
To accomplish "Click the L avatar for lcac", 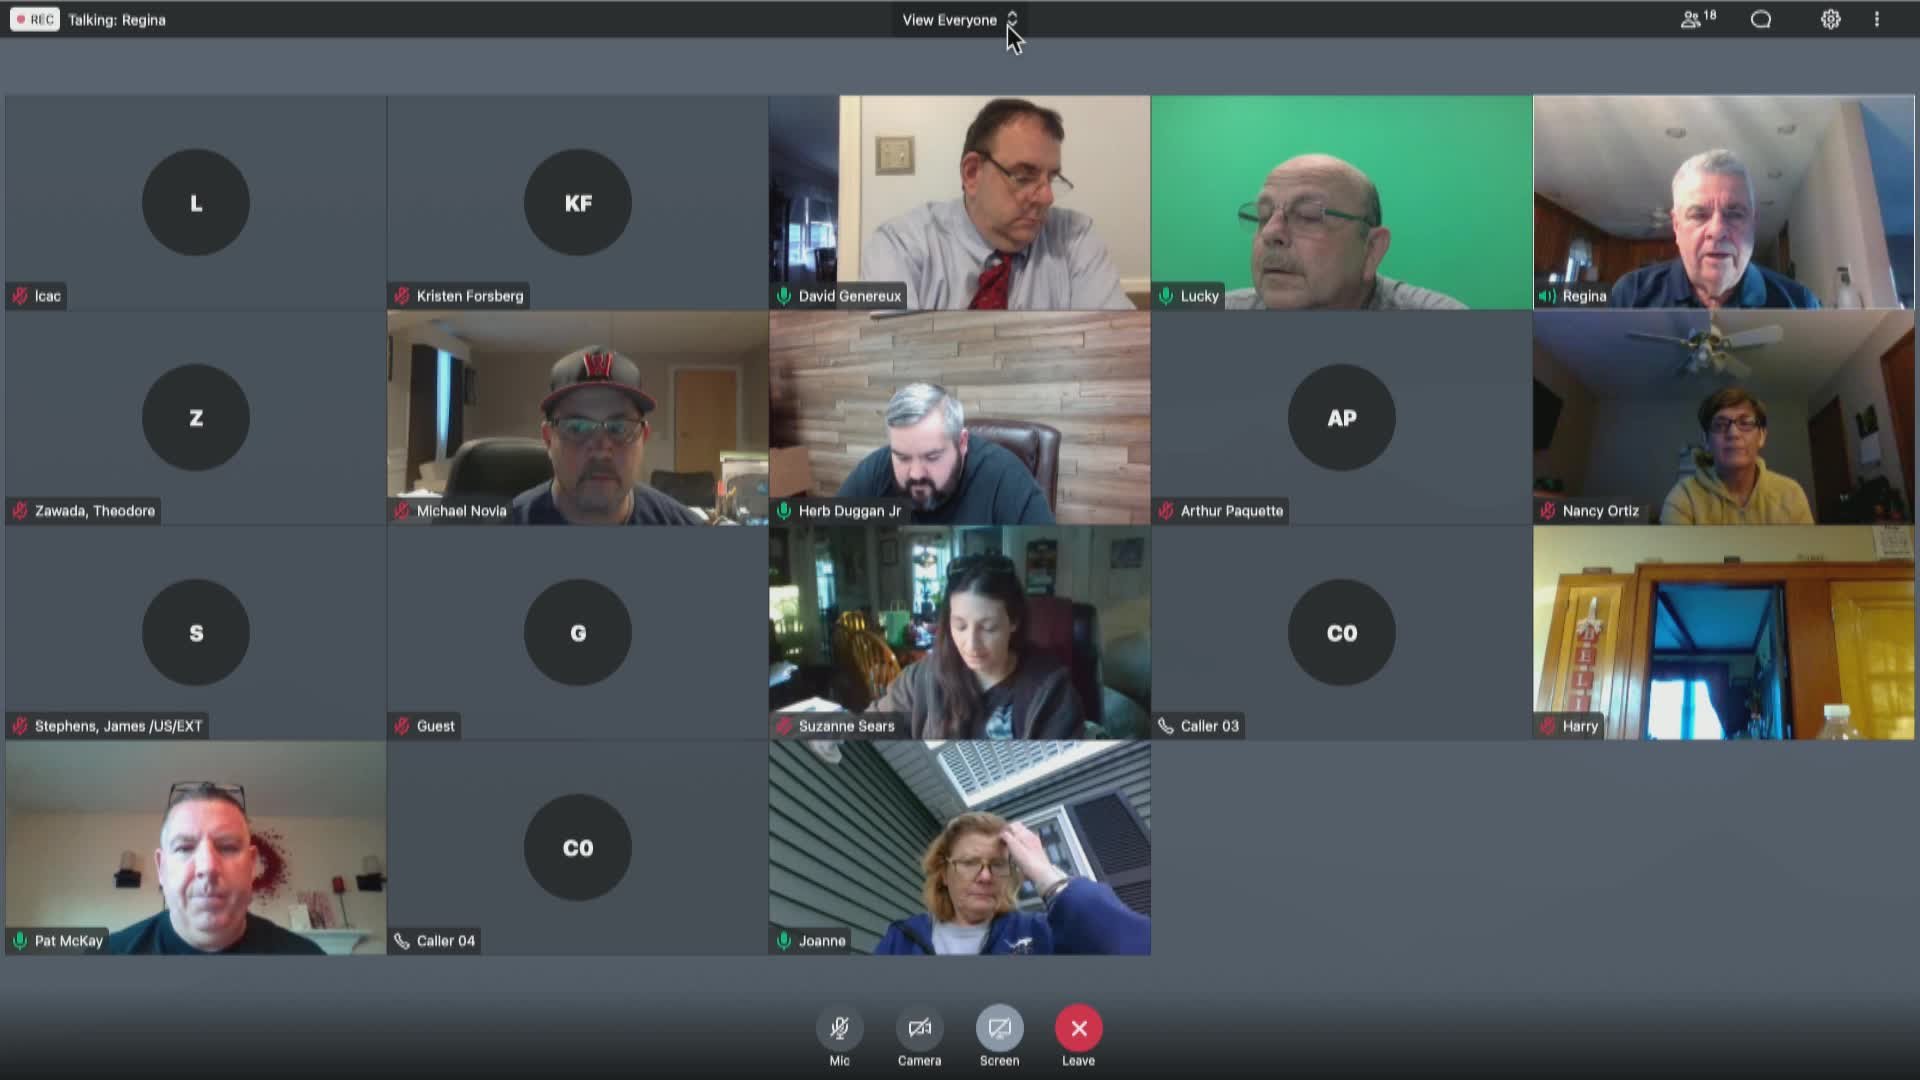I will click(x=196, y=203).
